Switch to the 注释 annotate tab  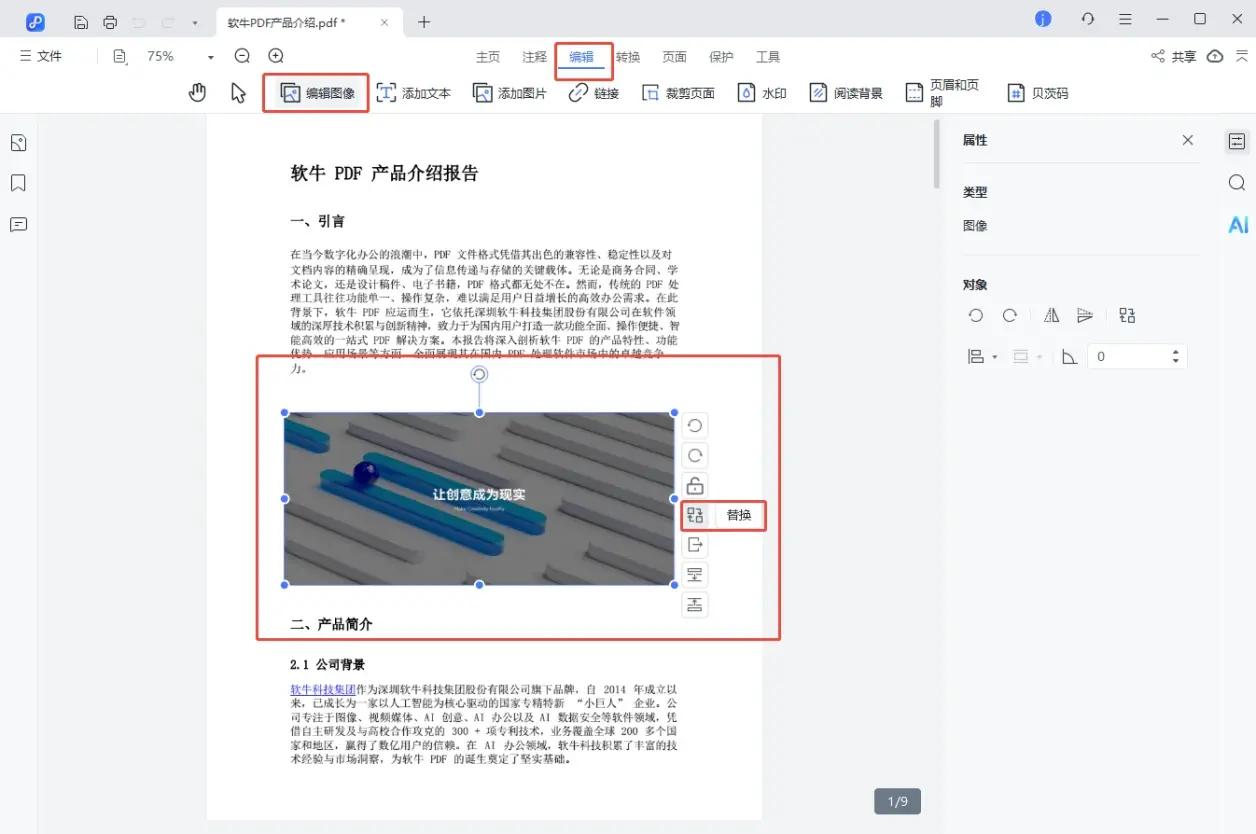tap(535, 57)
